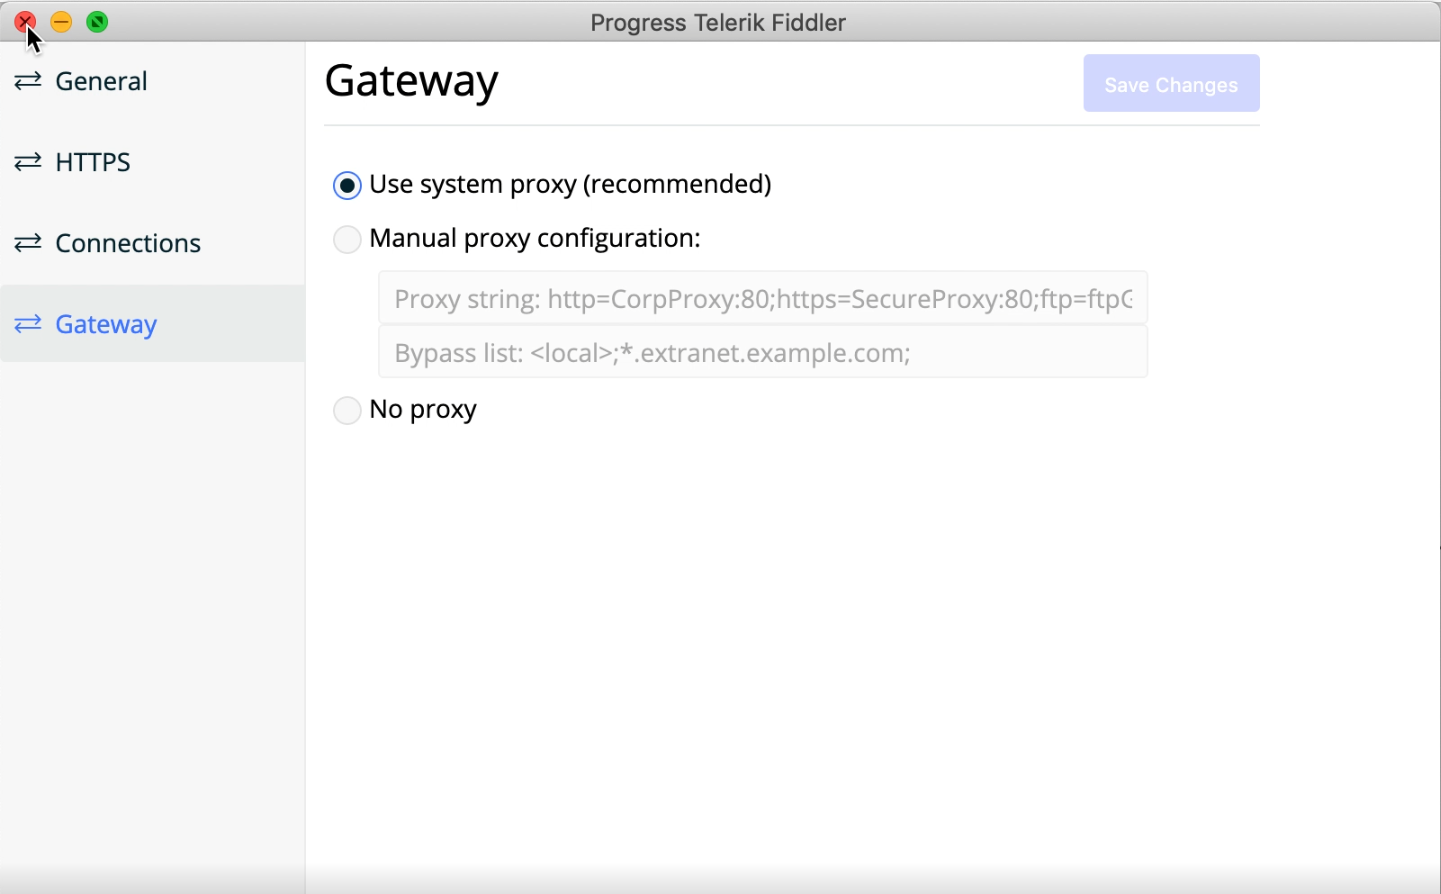Switch to the HTTPS settings tab
1441x894 pixels.
[93, 162]
